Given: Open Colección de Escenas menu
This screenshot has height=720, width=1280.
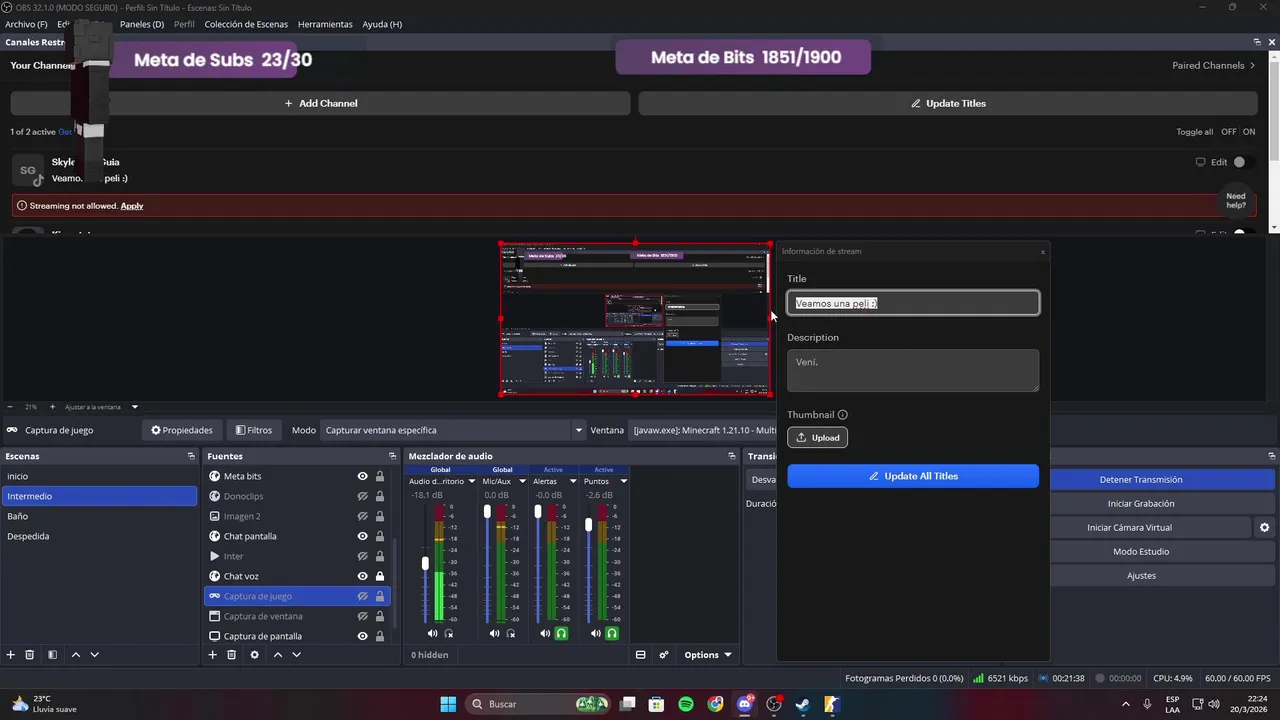Looking at the screenshot, I should 246,24.
